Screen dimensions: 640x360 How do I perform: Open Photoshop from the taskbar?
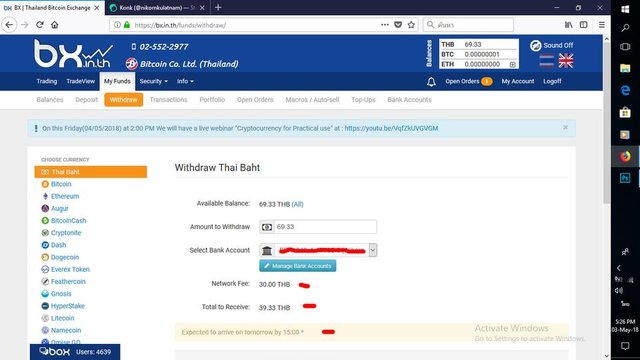click(625, 178)
